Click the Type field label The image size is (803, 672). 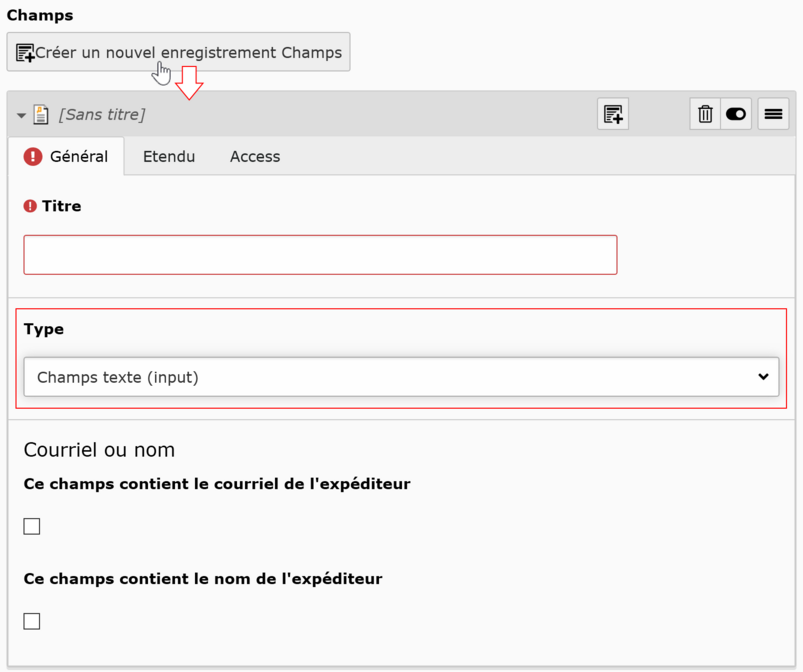point(44,329)
